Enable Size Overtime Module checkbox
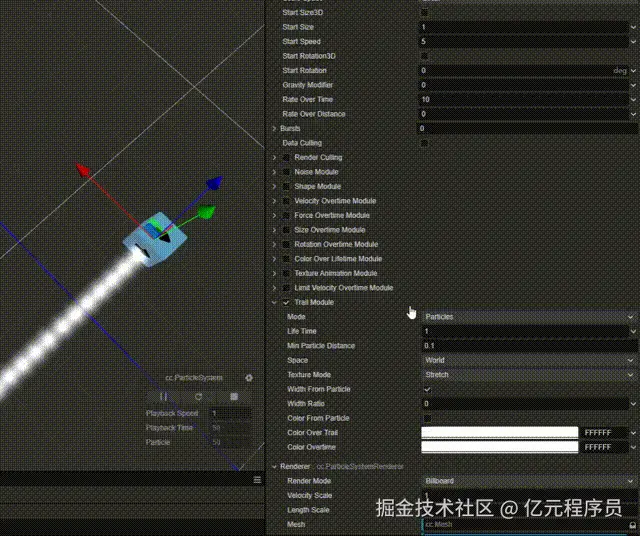This screenshot has width=640, height=536. pyautogui.click(x=286, y=230)
